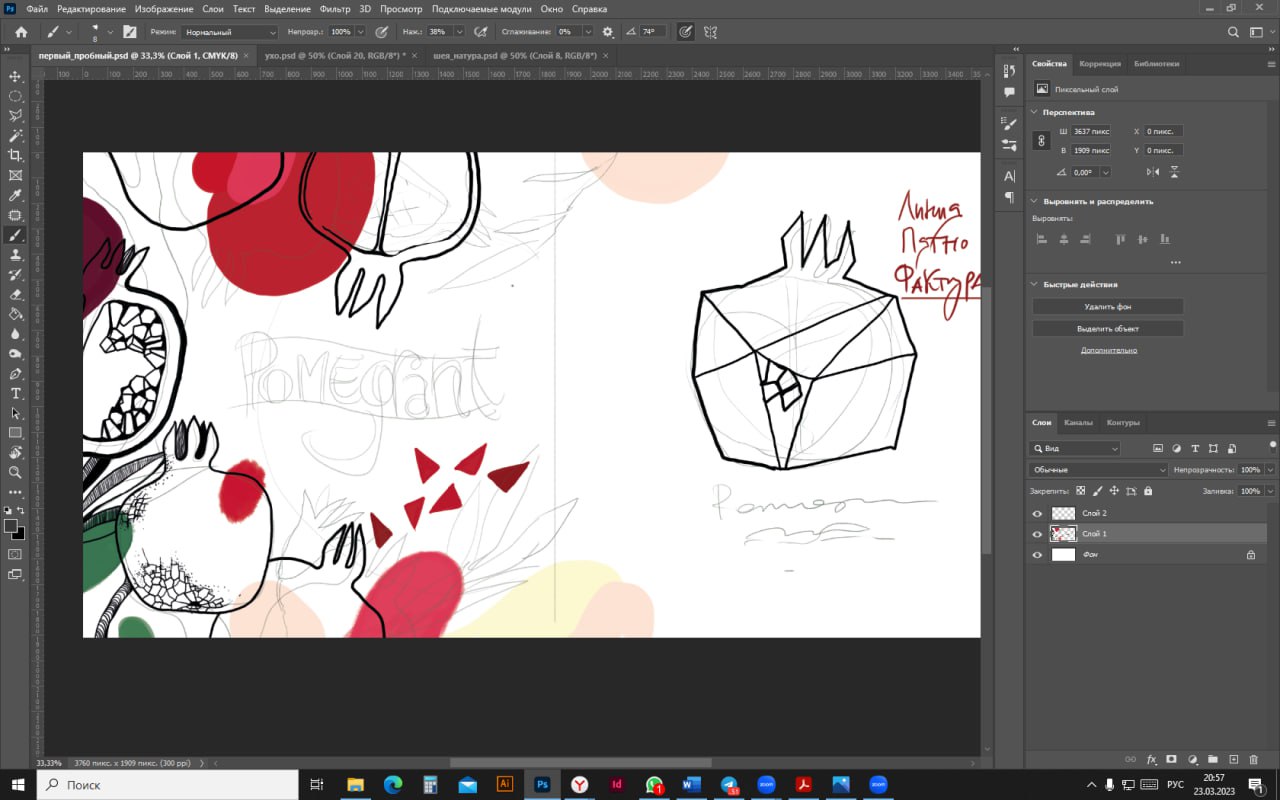Pick the Eraser tool
Image resolution: width=1280 pixels, height=800 pixels.
tap(15, 294)
